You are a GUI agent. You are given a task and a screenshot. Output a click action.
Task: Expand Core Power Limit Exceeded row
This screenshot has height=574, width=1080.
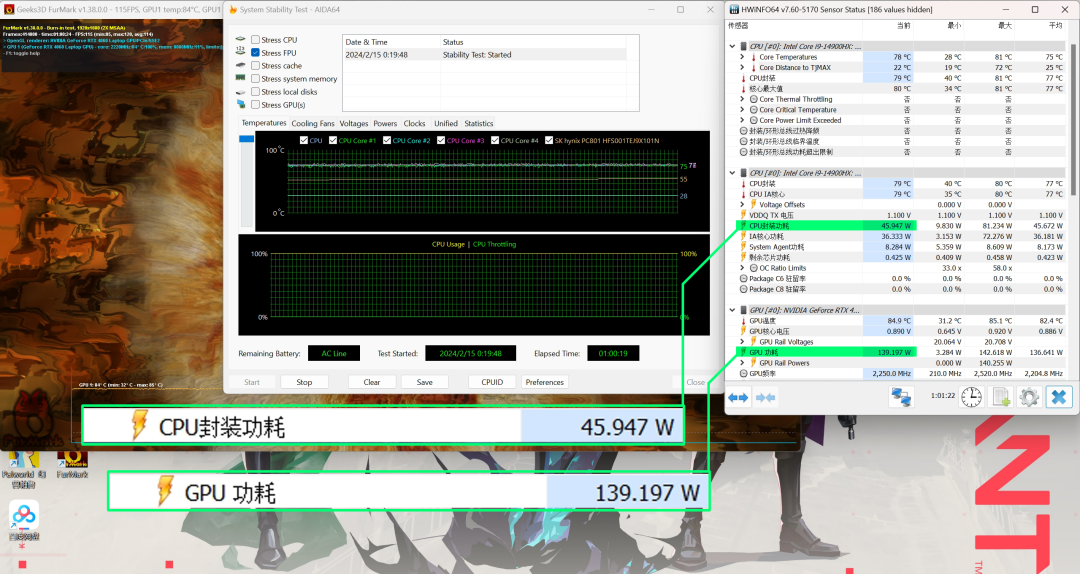(x=742, y=121)
